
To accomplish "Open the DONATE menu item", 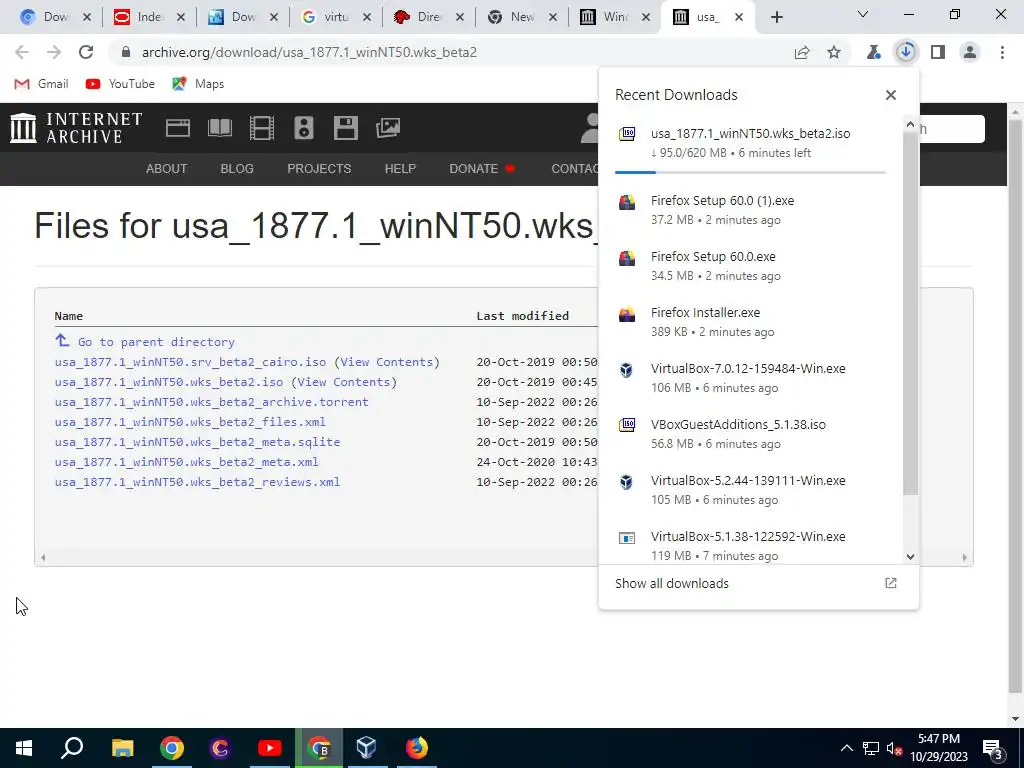I will pyautogui.click(x=482, y=168).
